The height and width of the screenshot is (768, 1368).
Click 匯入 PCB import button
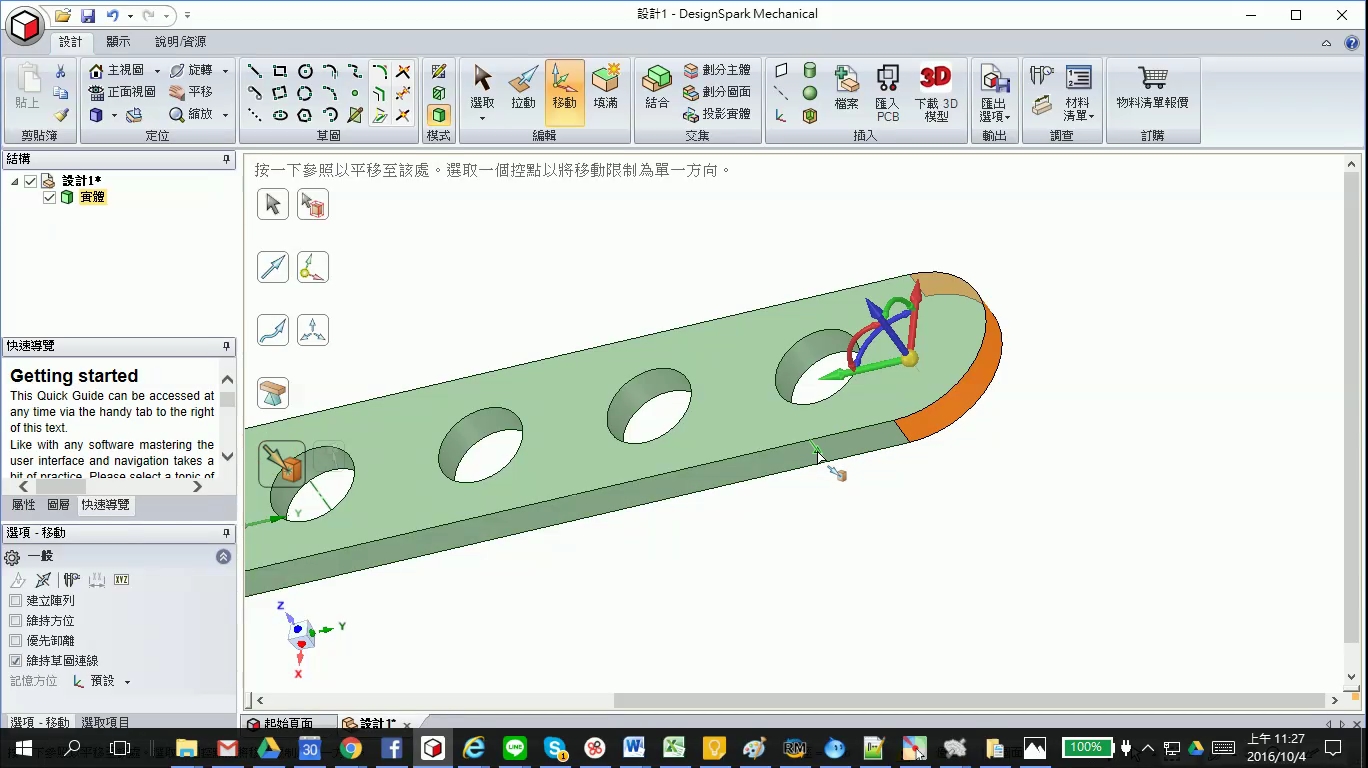(x=887, y=92)
